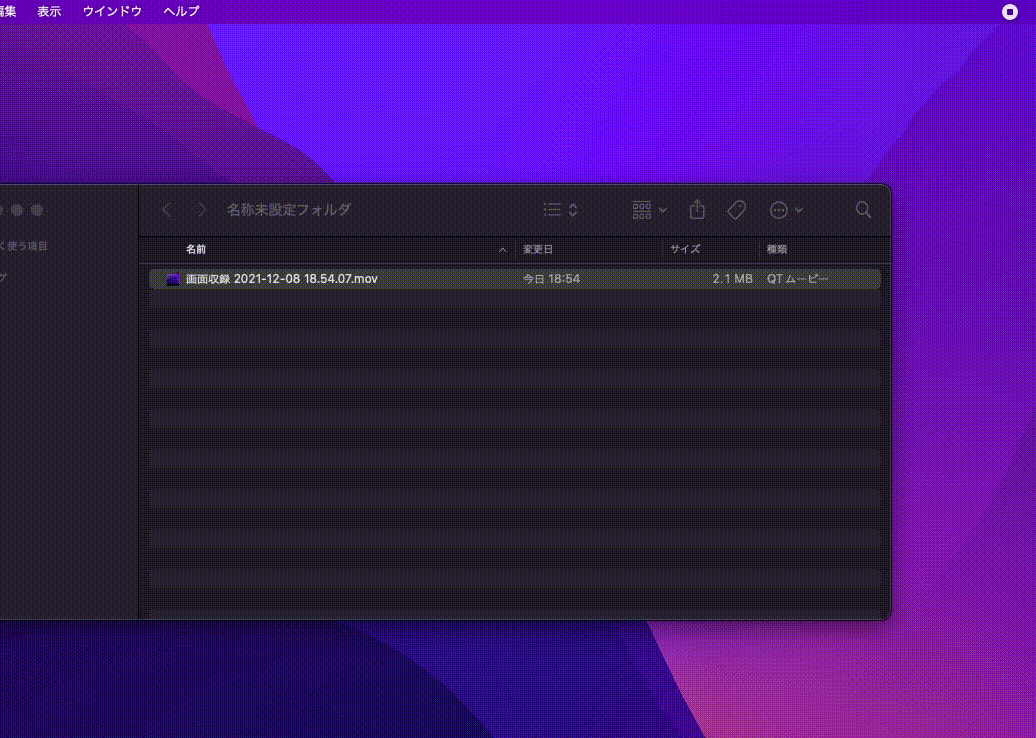Go back with Finder back arrow
Image resolution: width=1036 pixels, height=738 pixels.
pos(167,210)
